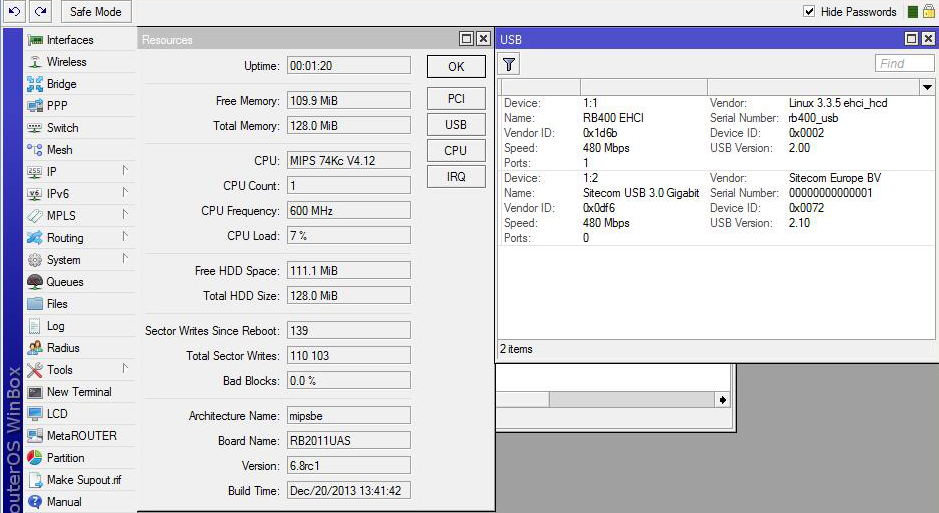Expand the Tools submenu arrow

point(125,368)
